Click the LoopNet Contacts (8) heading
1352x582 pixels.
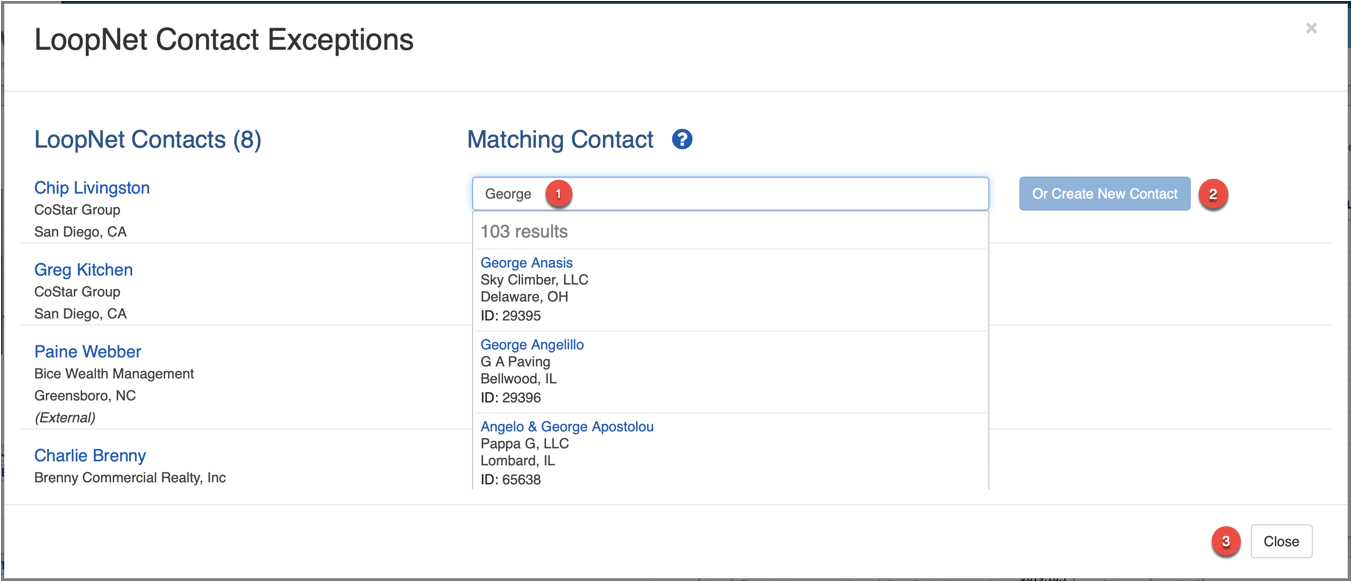pyautogui.click(x=148, y=140)
